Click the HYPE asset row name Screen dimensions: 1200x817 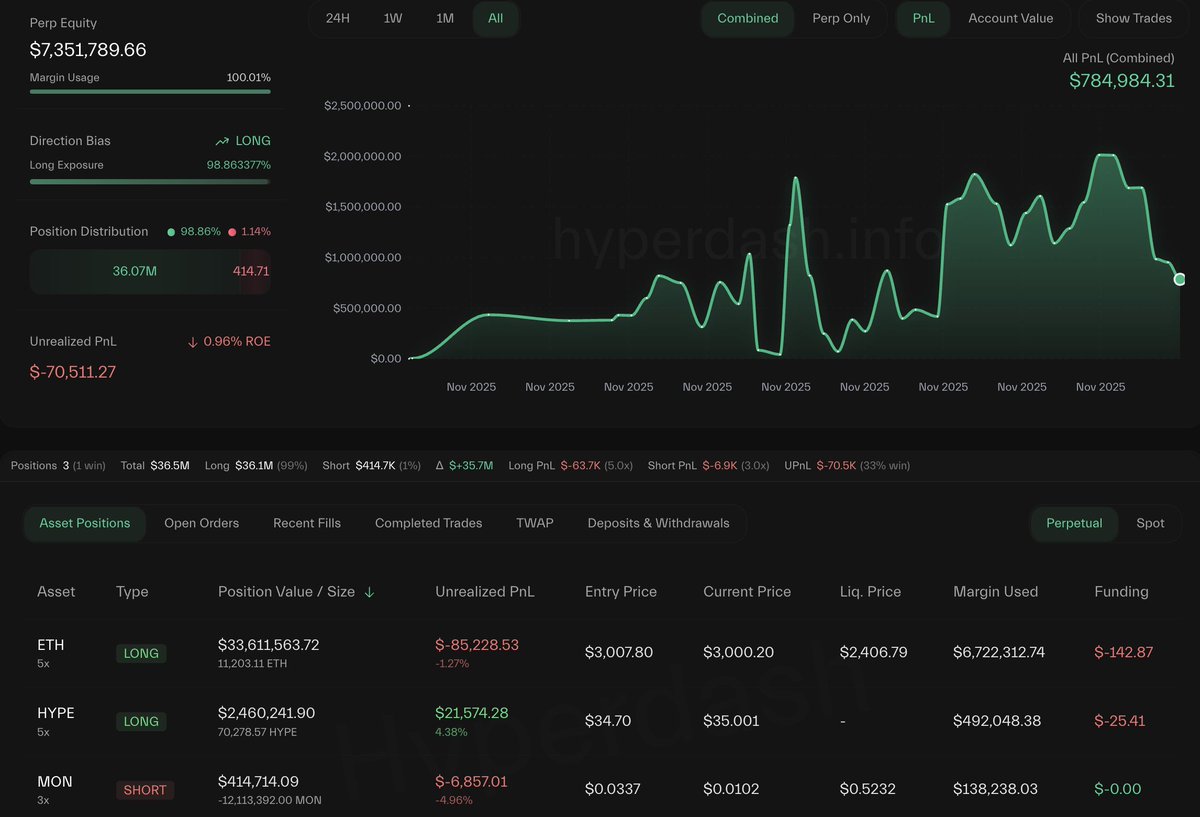pos(56,713)
